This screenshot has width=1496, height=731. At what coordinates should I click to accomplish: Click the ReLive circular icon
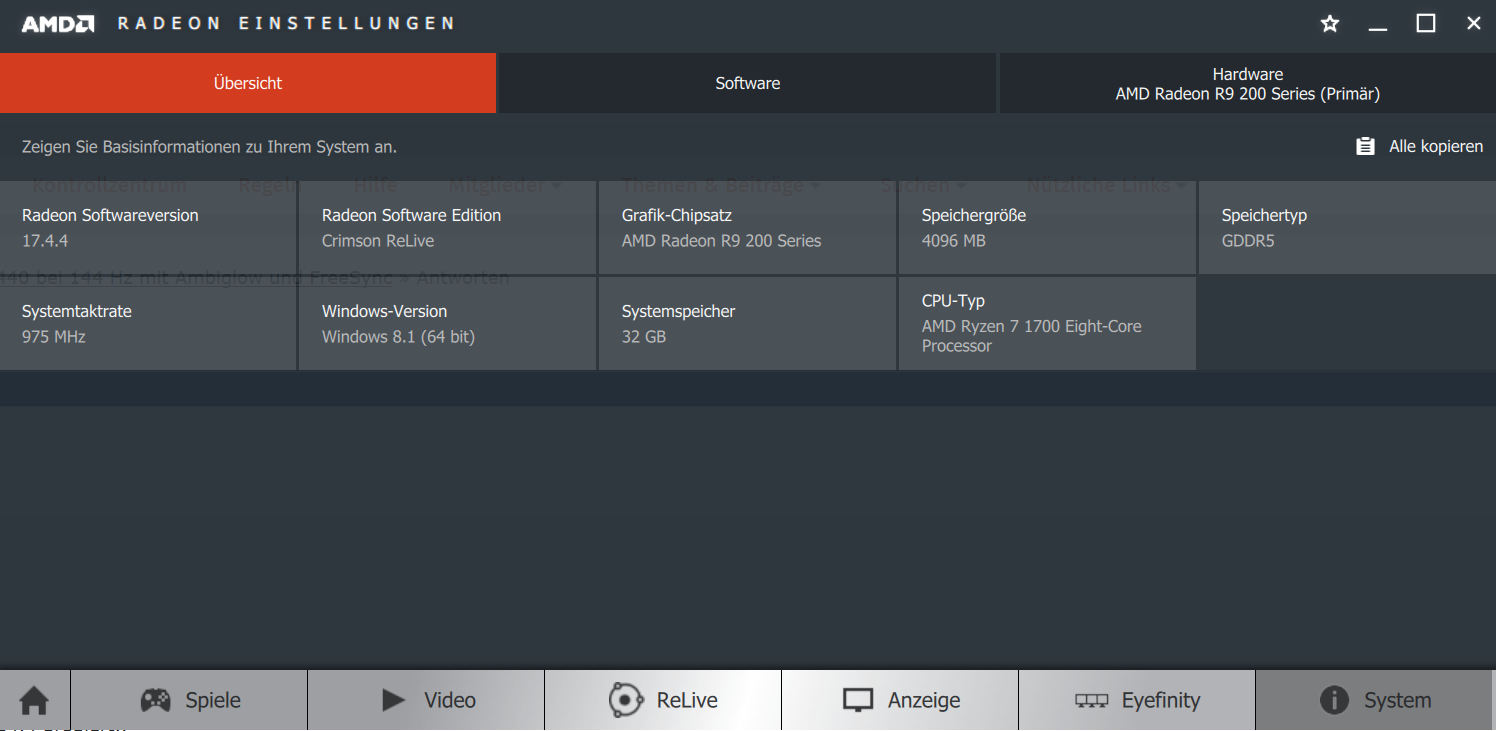tap(626, 700)
